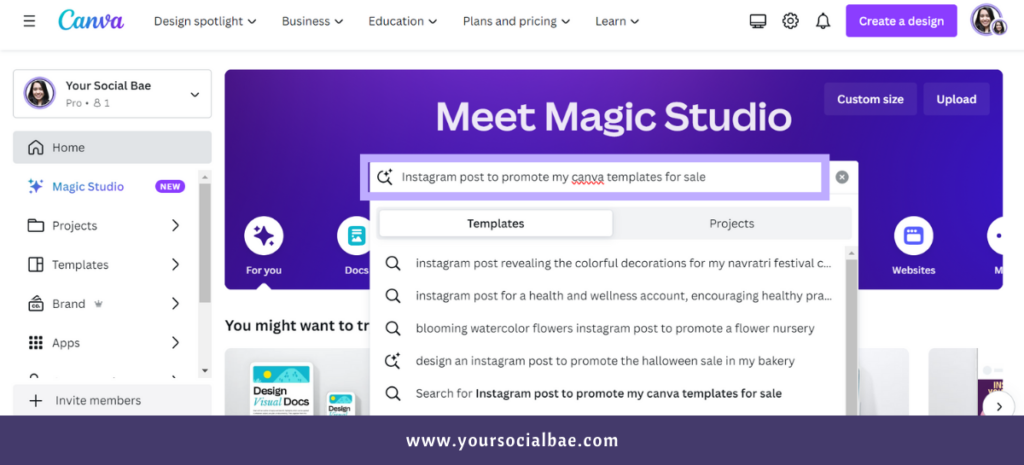
Task: Click the next arrow on the carousel
Action: [999, 406]
